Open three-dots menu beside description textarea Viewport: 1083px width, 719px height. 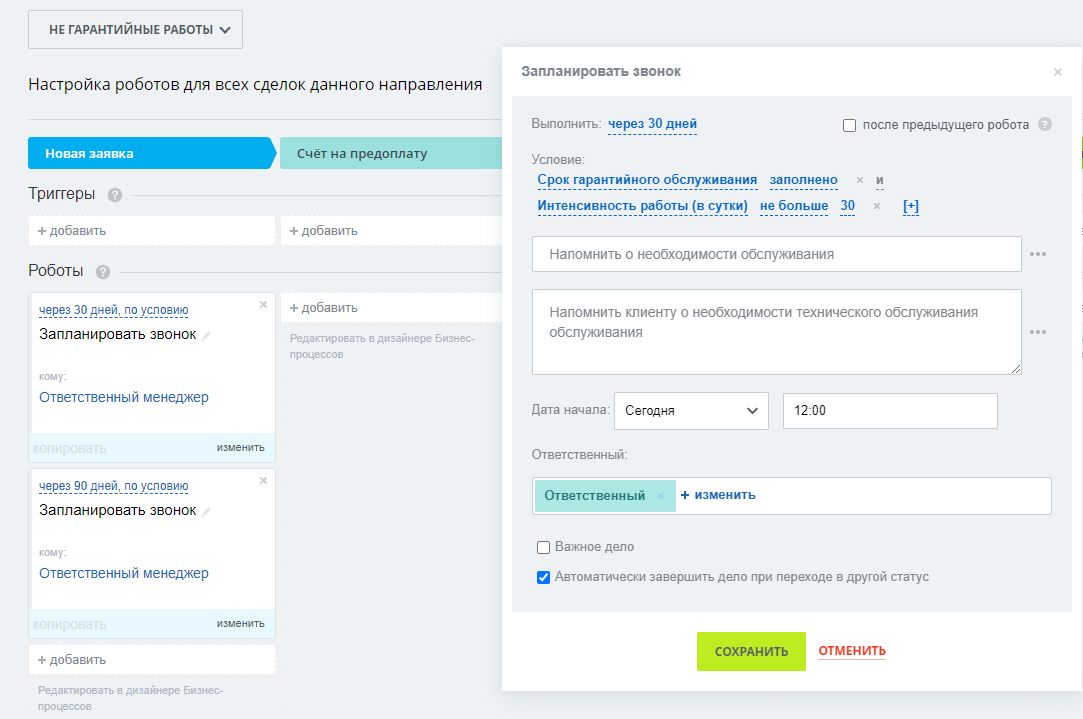point(1038,332)
